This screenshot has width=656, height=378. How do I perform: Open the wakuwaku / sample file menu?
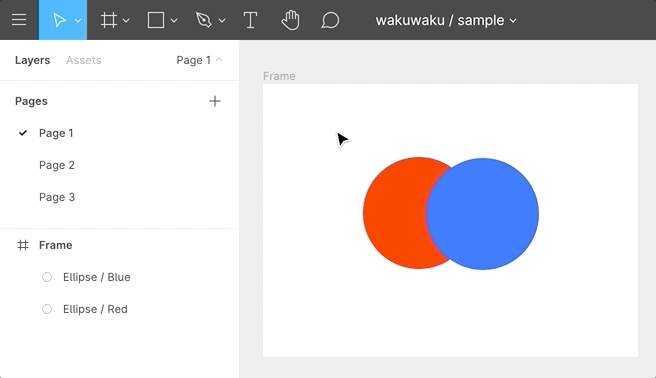pos(446,20)
